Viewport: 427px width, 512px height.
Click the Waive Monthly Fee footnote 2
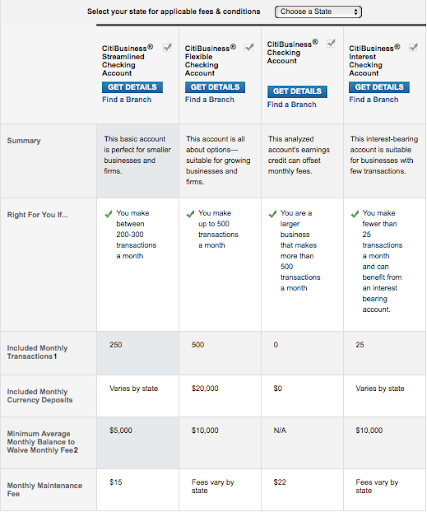pos(76,450)
